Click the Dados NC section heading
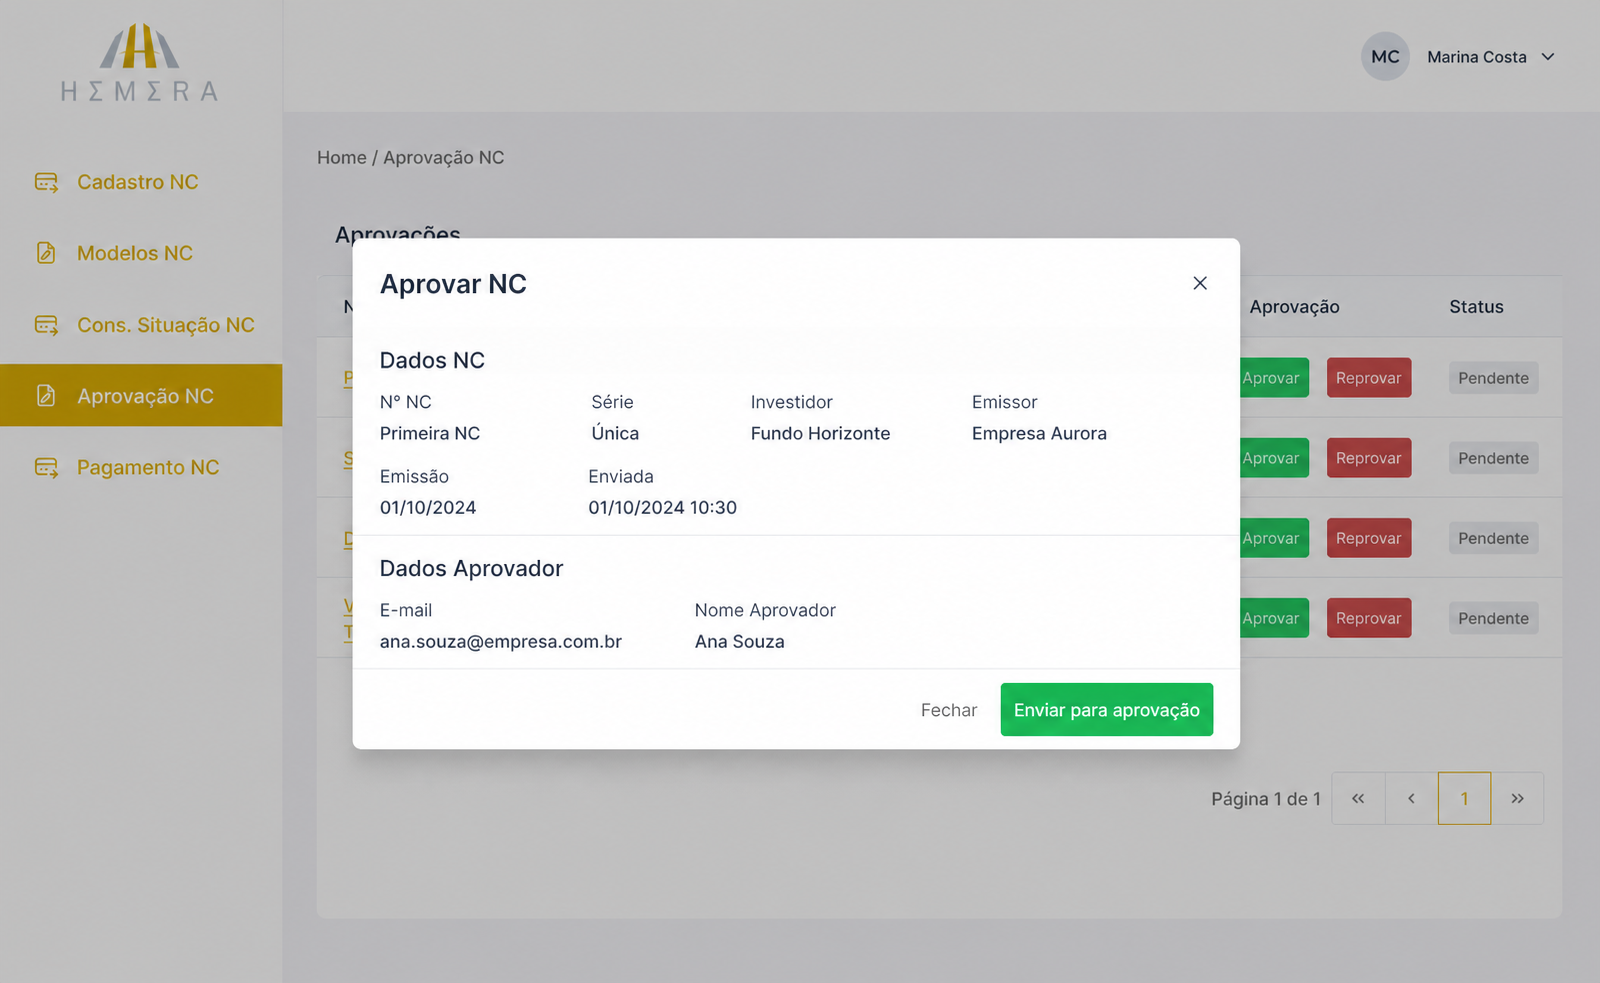The width and height of the screenshot is (1600, 983). click(x=432, y=360)
